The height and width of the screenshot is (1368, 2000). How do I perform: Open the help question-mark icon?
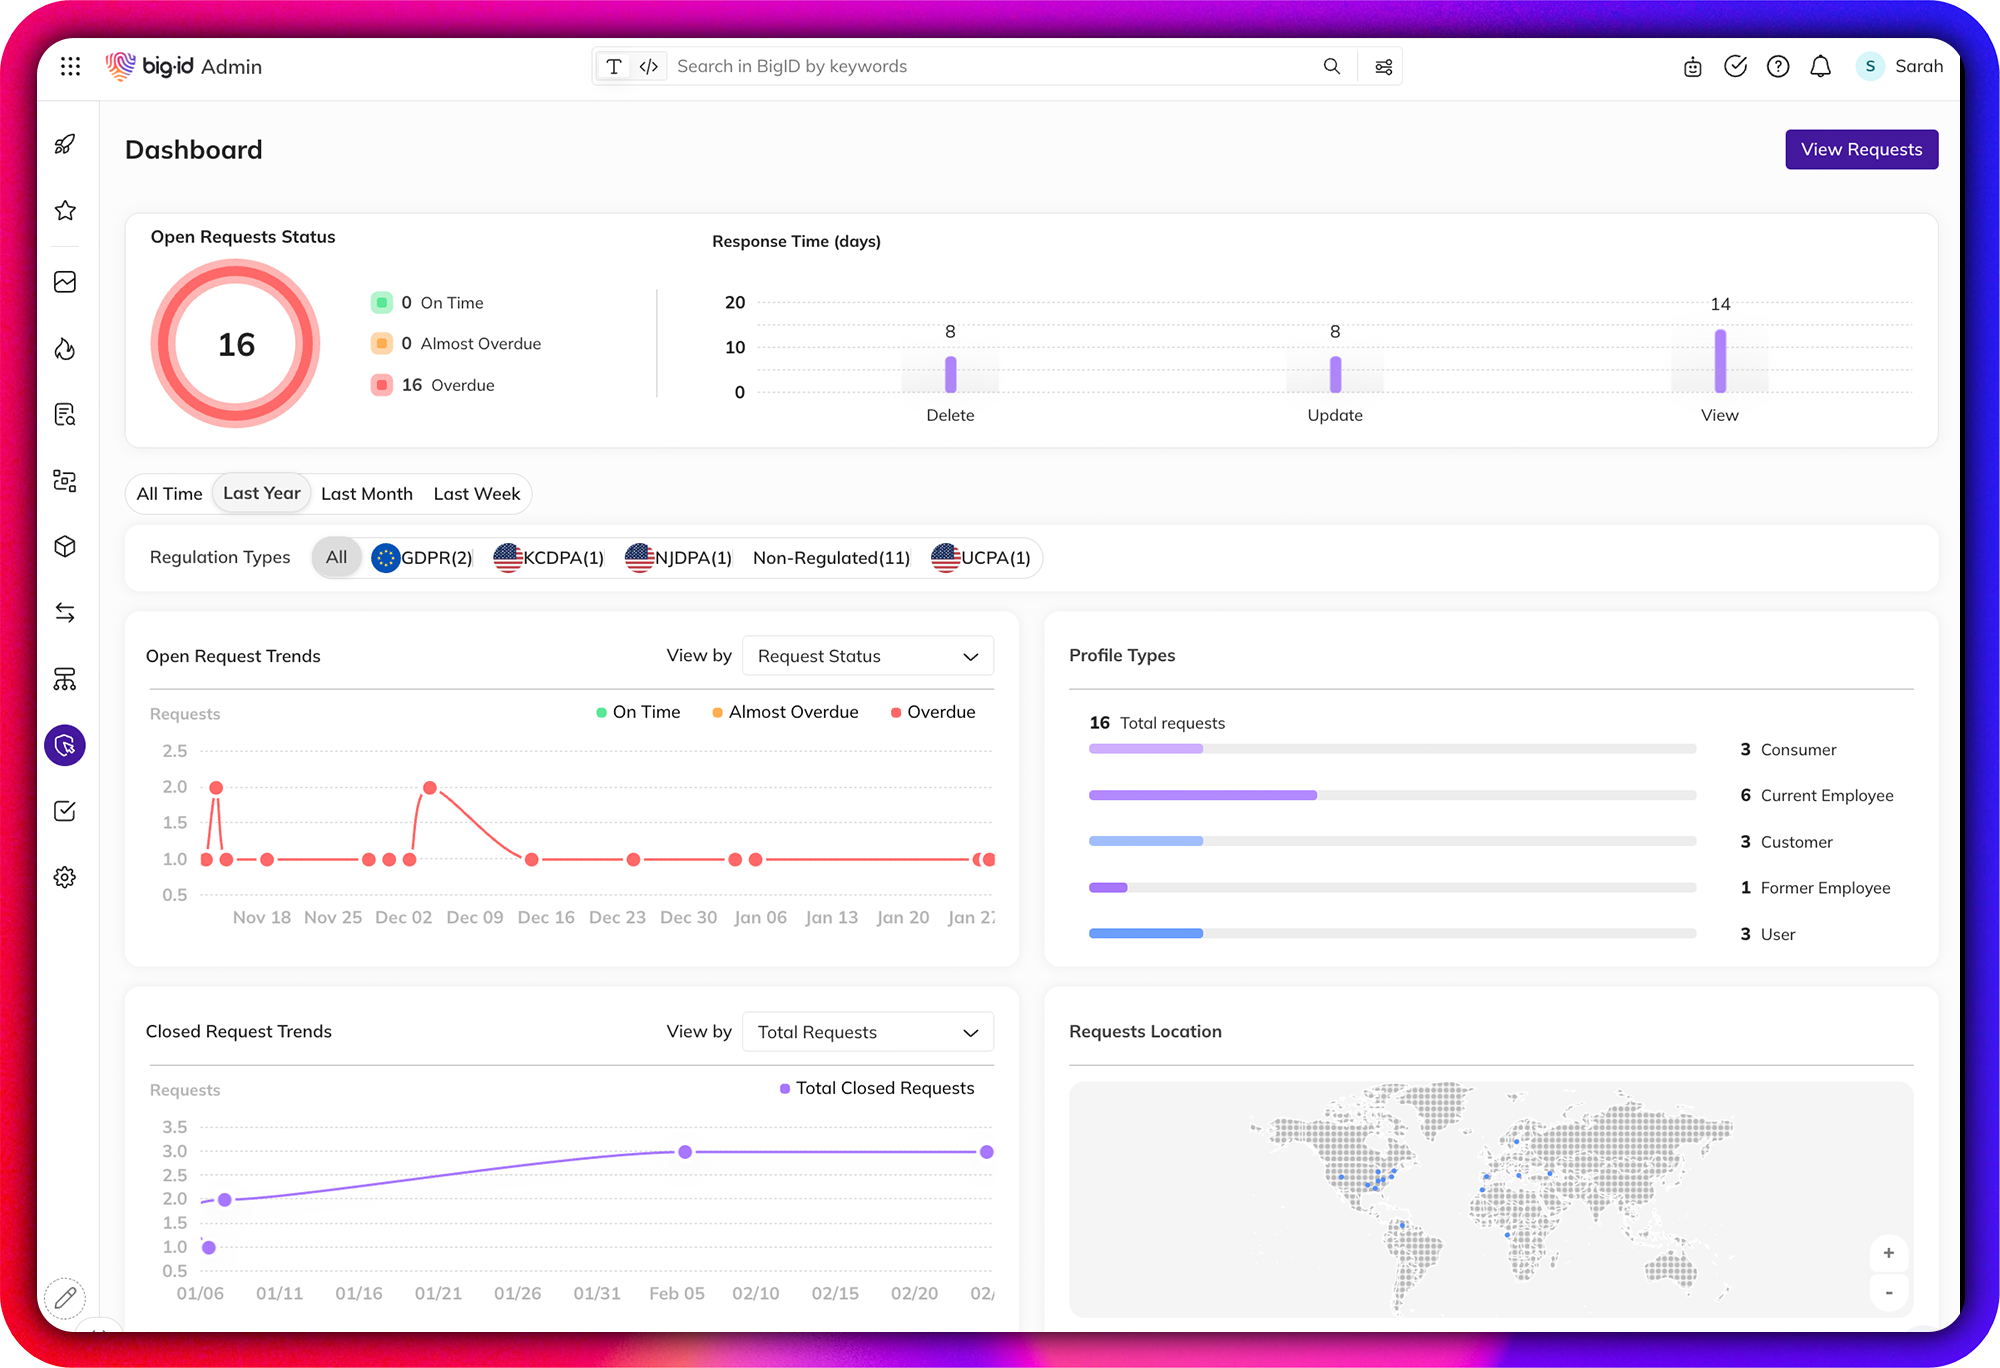click(x=1778, y=66)
